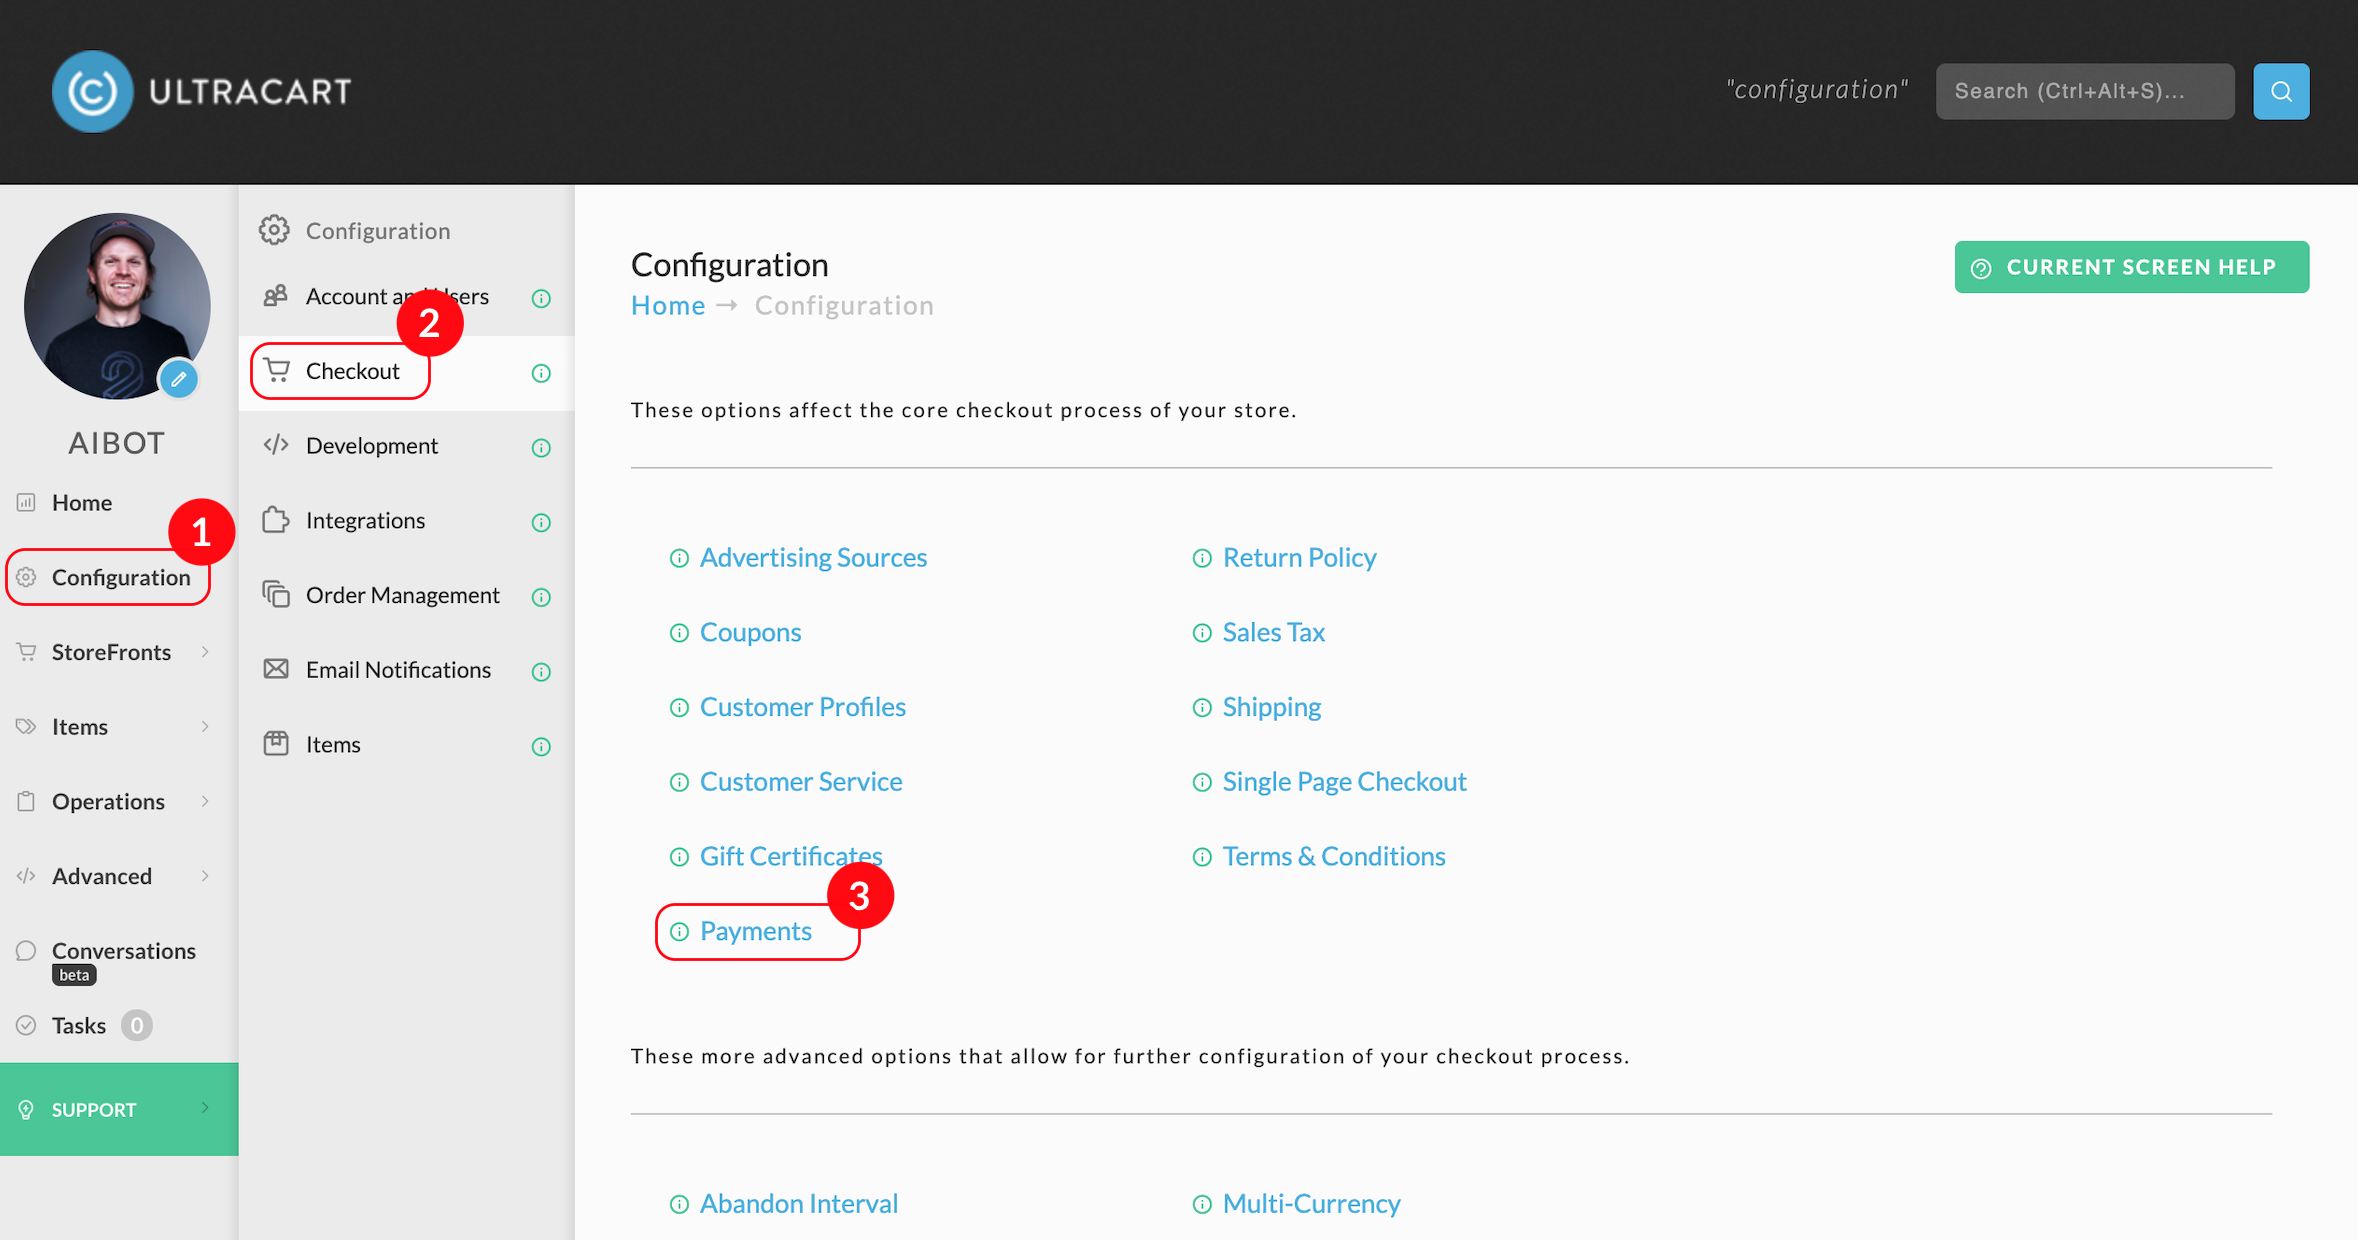The width and height of the screenshot is (2358, 1240).
Task: Click the UltraCart logo icon
Action: (x=92, y=91)
